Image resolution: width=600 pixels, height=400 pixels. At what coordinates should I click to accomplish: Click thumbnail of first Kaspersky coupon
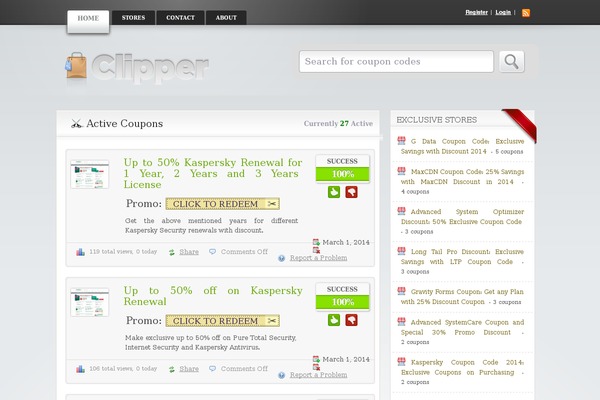[90, 174]
